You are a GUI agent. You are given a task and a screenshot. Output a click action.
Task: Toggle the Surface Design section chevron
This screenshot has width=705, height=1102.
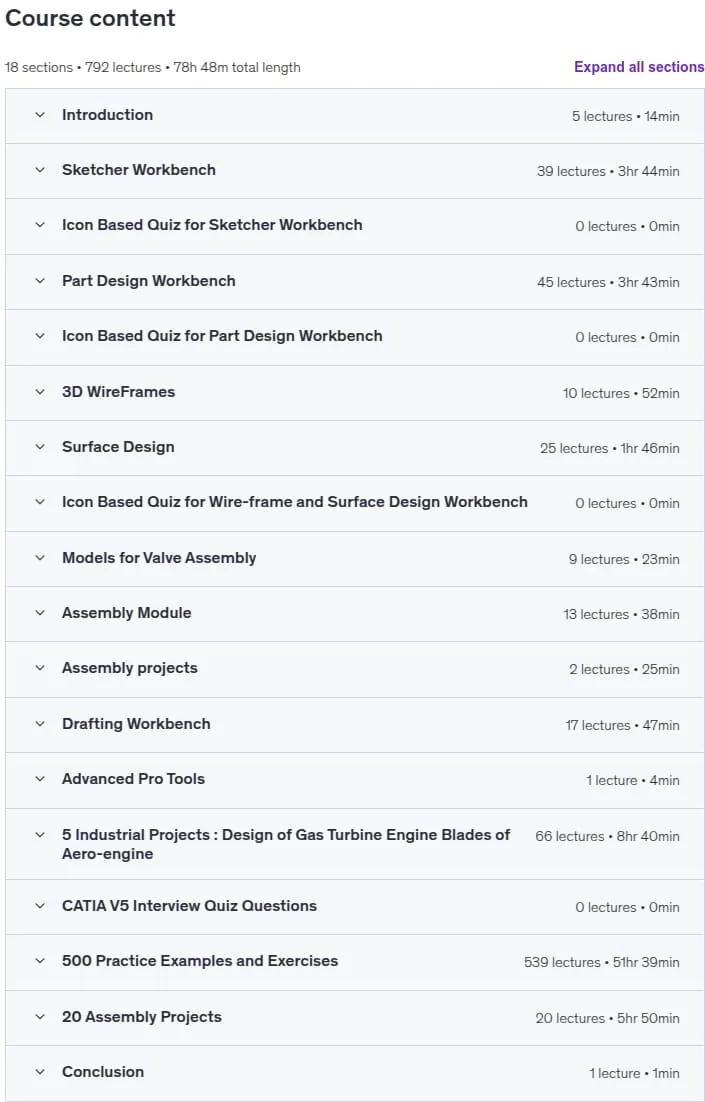40,447
